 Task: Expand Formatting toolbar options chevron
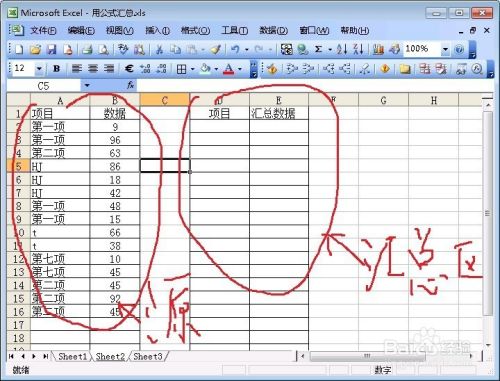tap(254, 69)
